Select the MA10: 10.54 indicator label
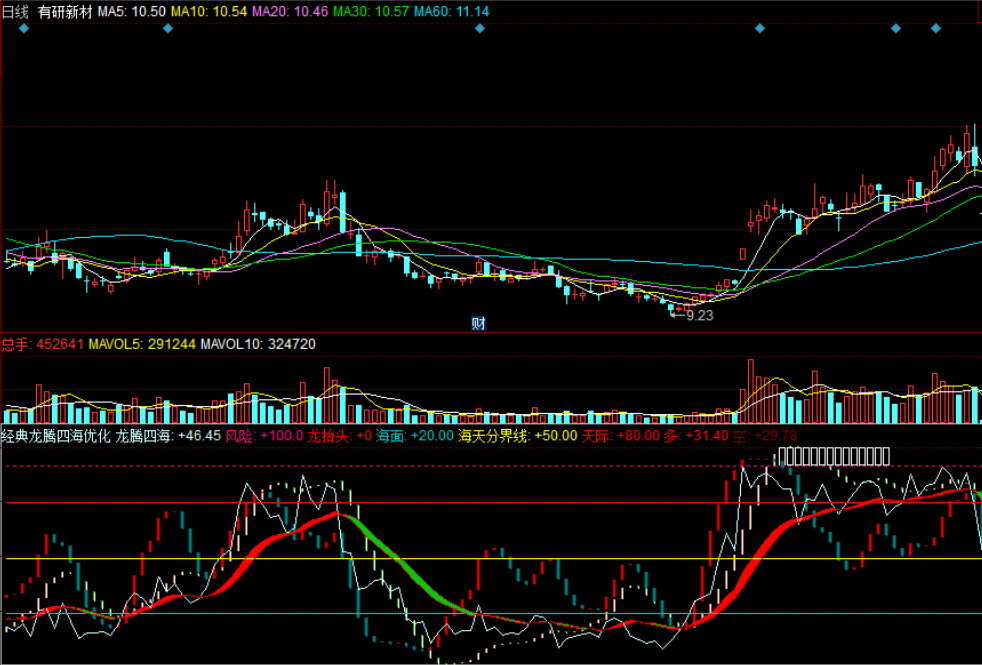982x665 pixels. pos(209,11)
